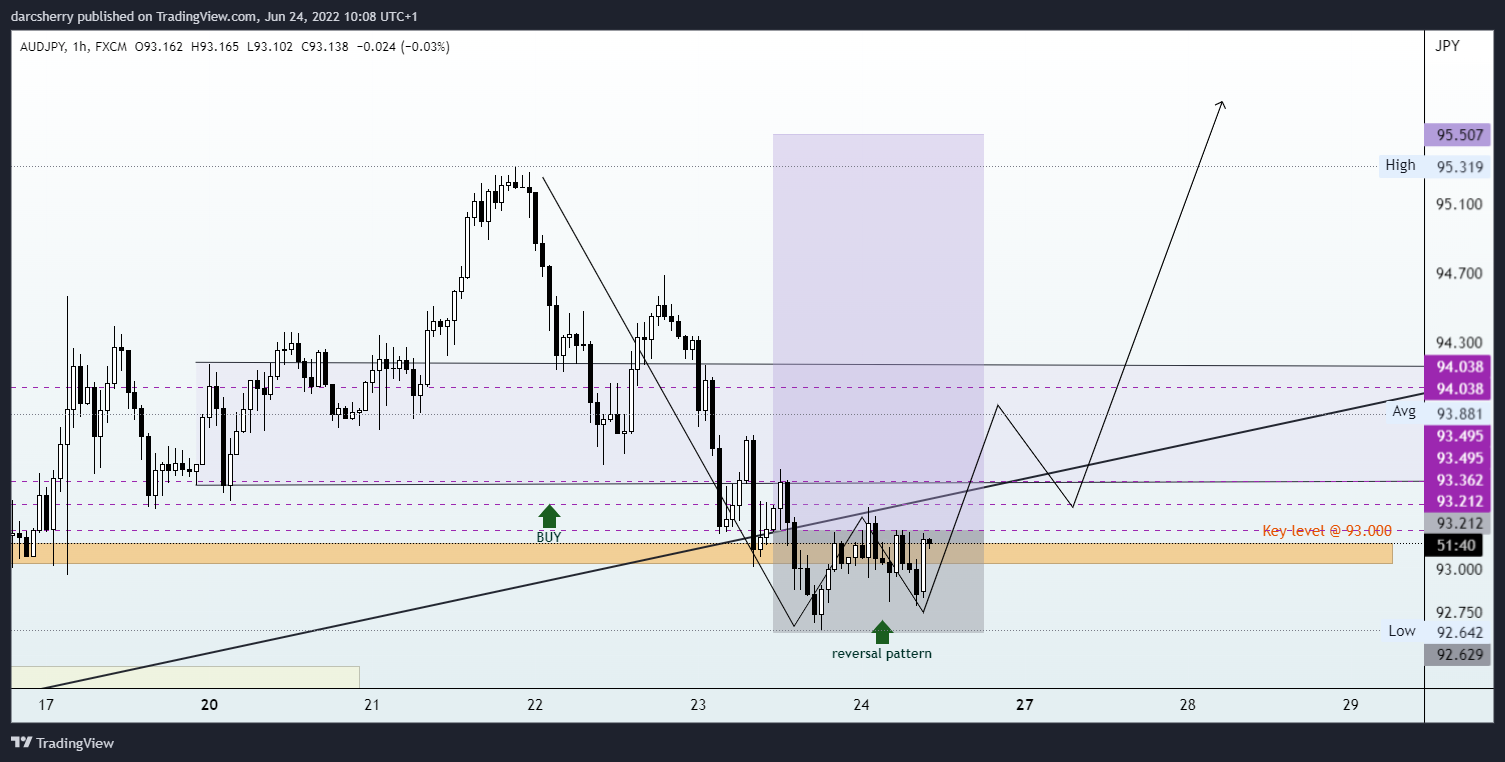Select the orange support zone rectangle
The width and height of the screenshot is (1505, 762).
[701, 553]
